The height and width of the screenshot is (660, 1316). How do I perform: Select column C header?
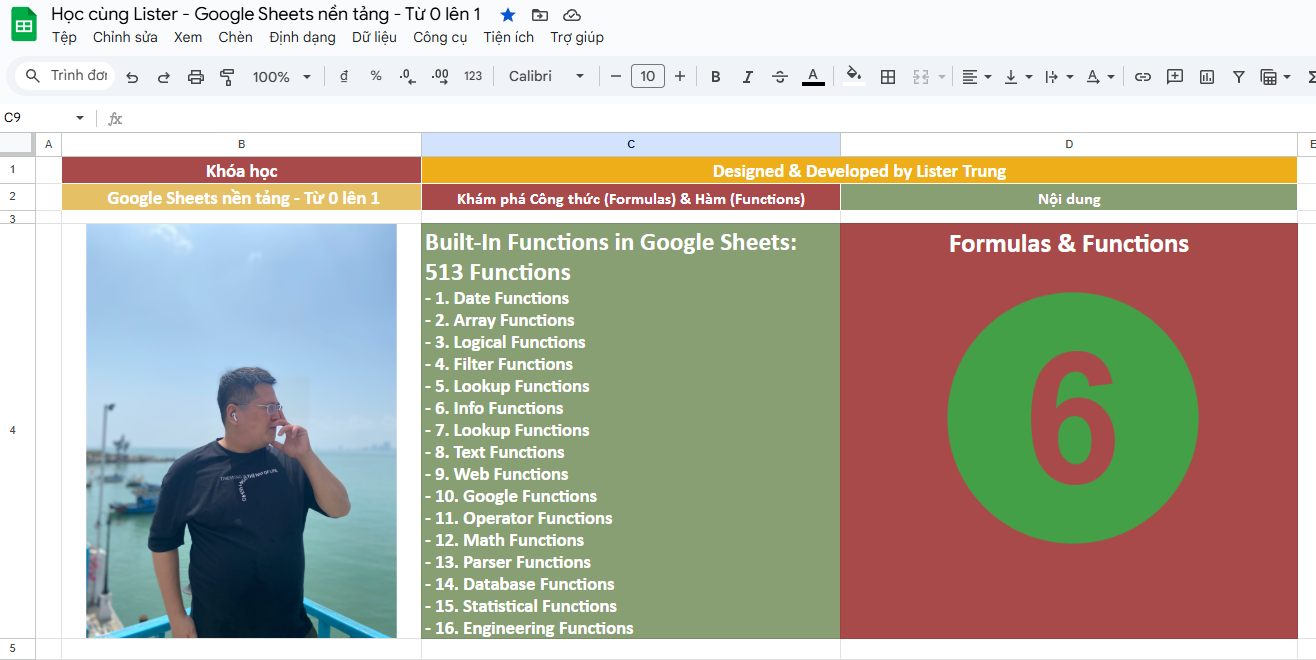(631, 144)
